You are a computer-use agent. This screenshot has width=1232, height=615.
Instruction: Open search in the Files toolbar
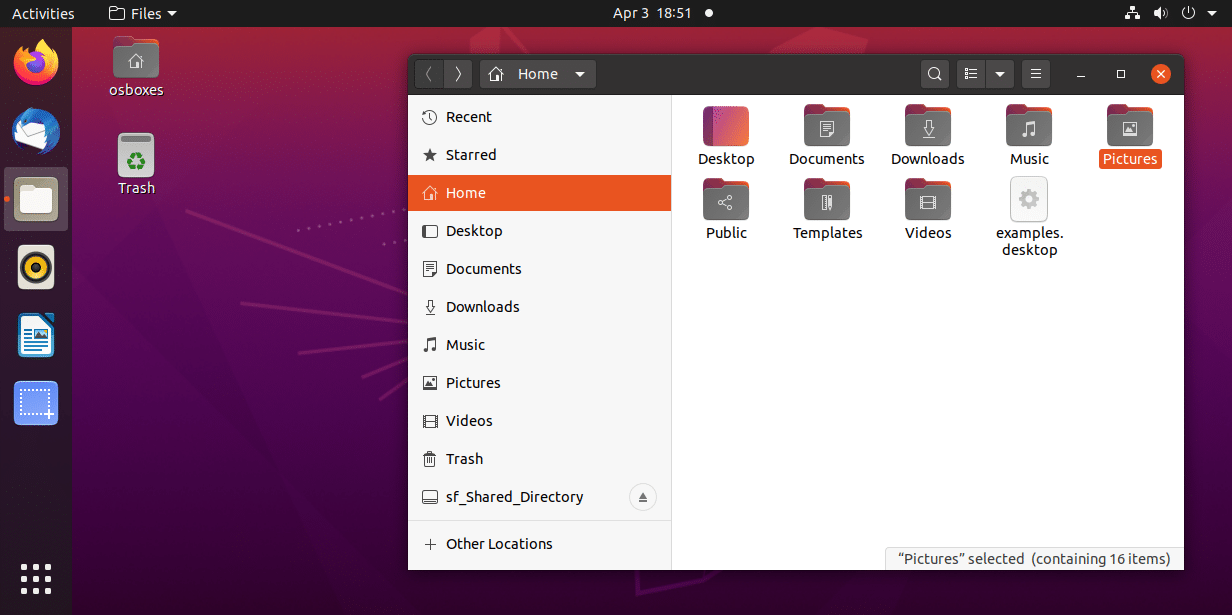934,73
